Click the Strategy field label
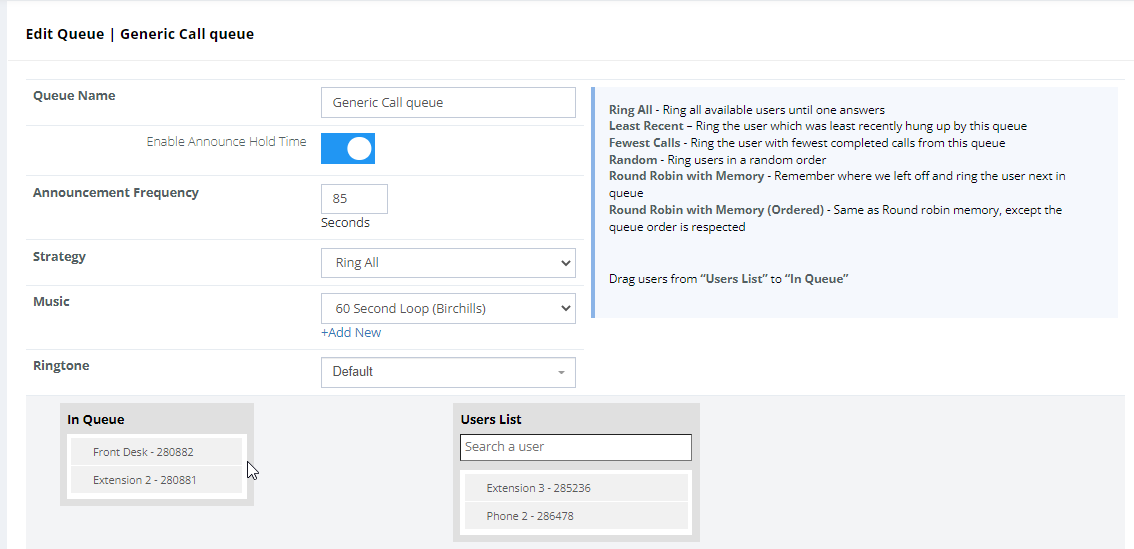Viewport: 1134px width, 549px height. [x=59, y=257]
